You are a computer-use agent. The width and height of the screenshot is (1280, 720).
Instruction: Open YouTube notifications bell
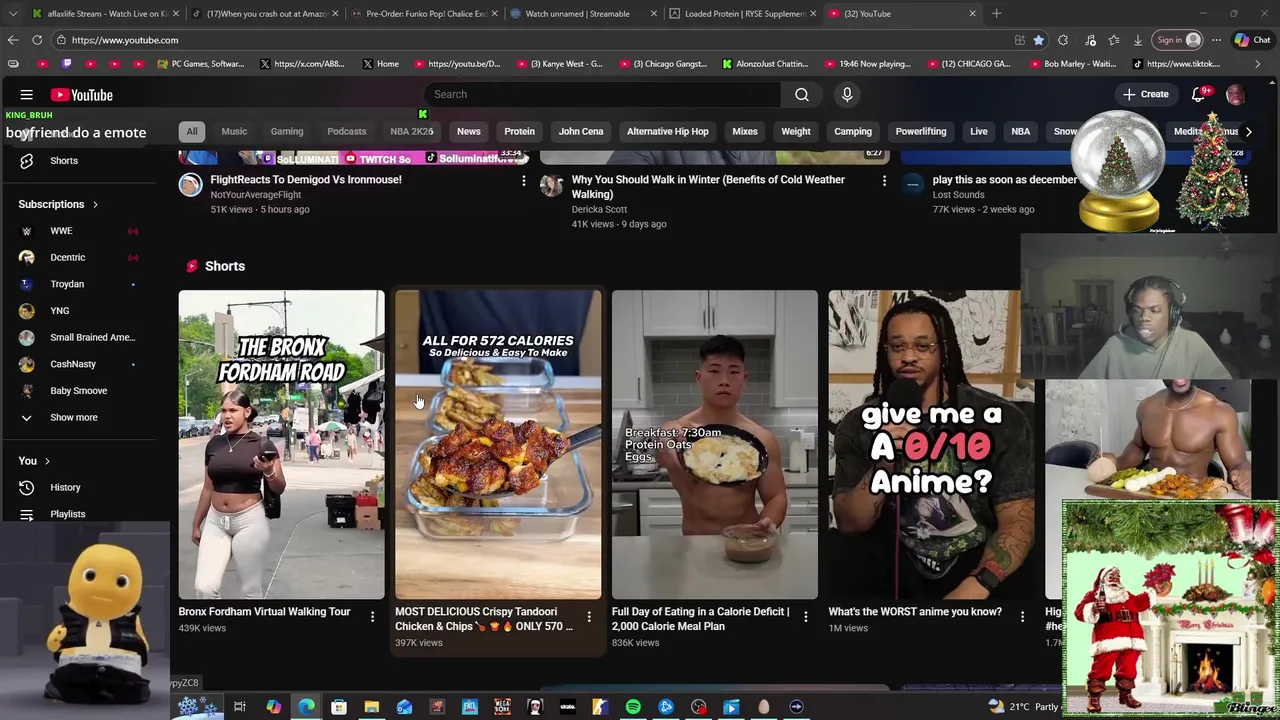pyautogui.click(x=1198, y=94)
